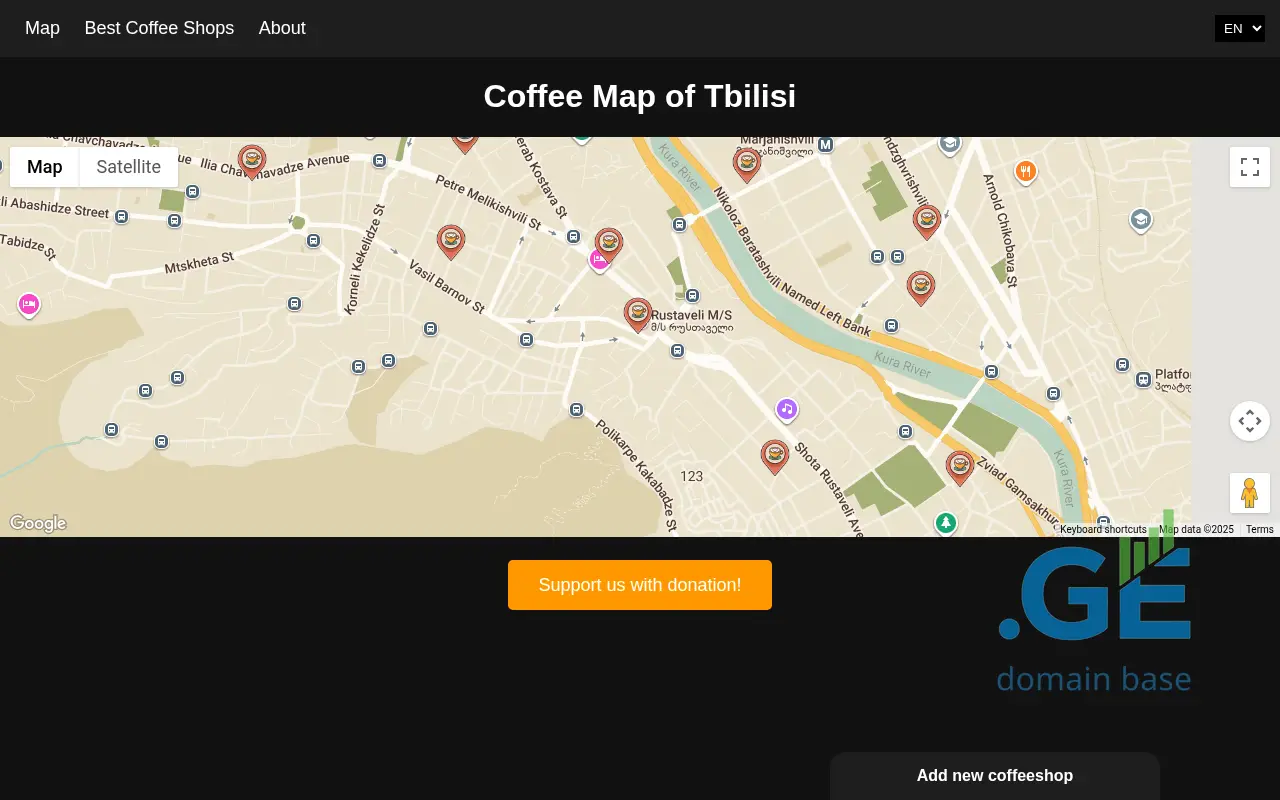Click the coffee shop marker at Rustaveli M/S
The width and height of the screenshot is (1280, 800).
point(638,313)
